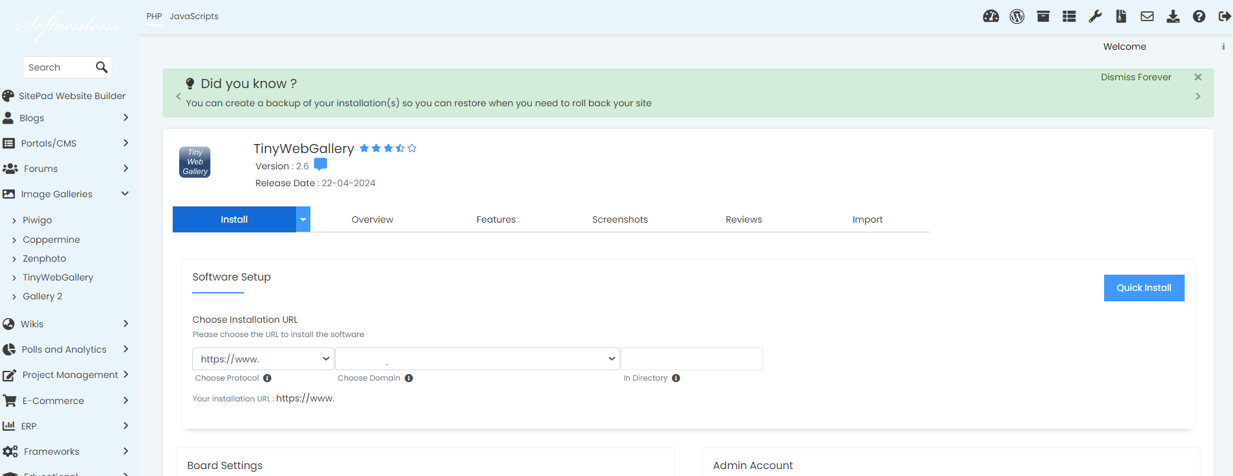Switch to the Install tab
Image resolution: width=1233 pixels, height=476 pixels.
pos(234,219)
